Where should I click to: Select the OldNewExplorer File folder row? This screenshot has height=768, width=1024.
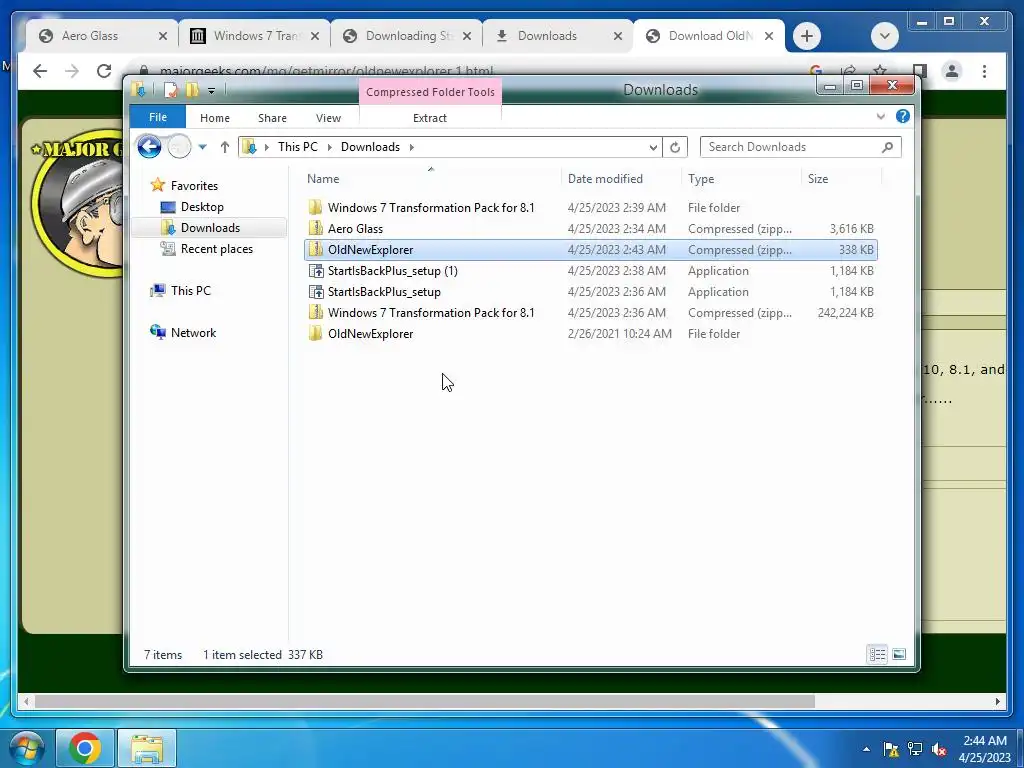point(590,333)
